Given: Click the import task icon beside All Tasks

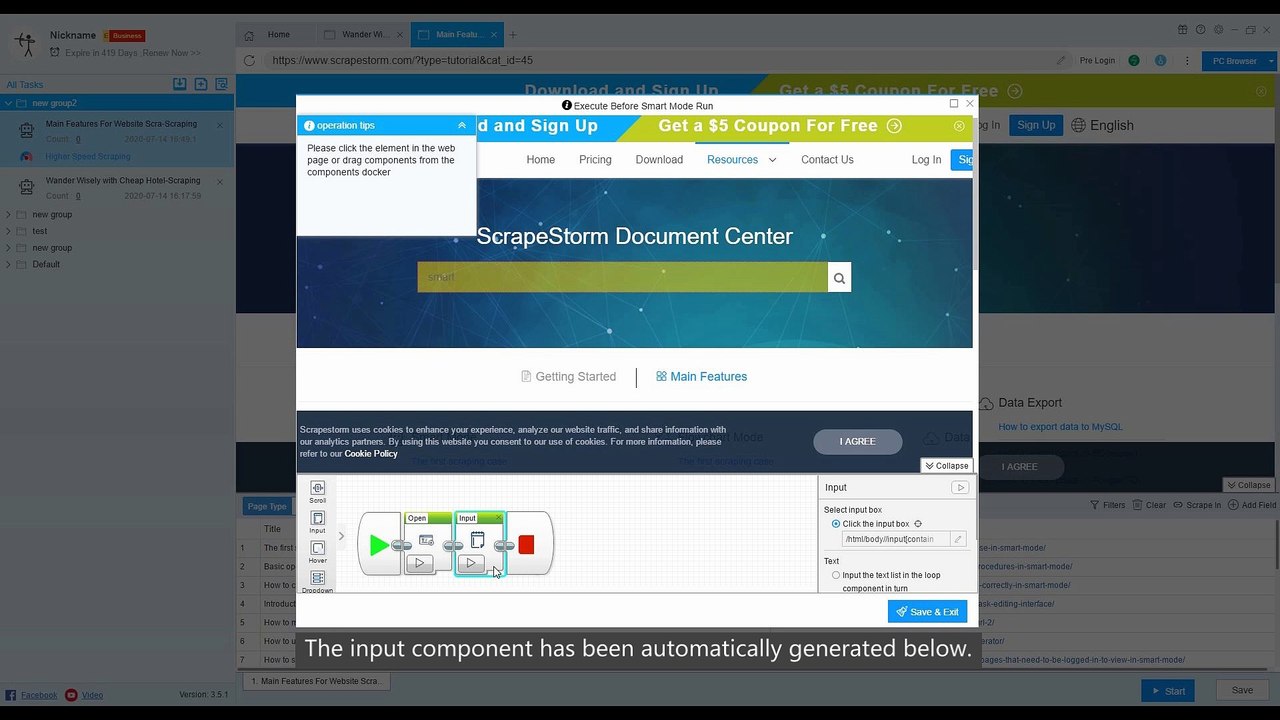Looking at the screenshot, I should pyautogui.click(x=179, y=85).
